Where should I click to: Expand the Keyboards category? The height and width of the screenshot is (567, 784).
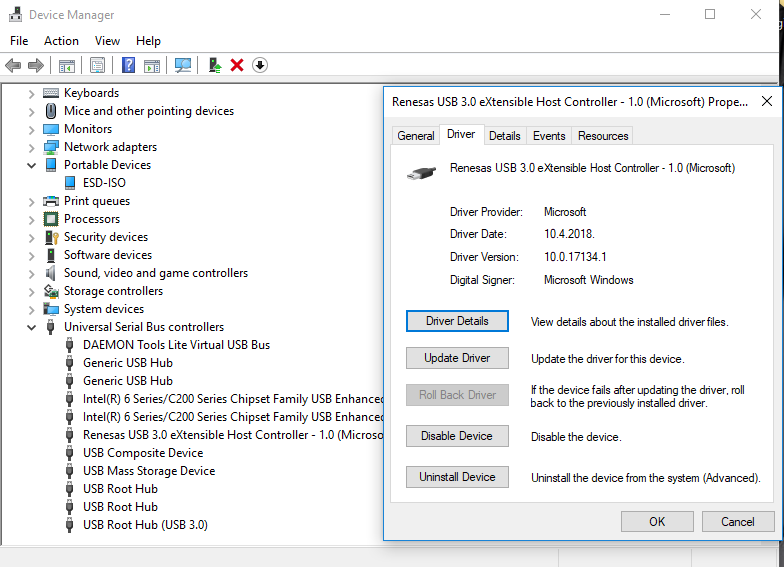click(31, 94)
